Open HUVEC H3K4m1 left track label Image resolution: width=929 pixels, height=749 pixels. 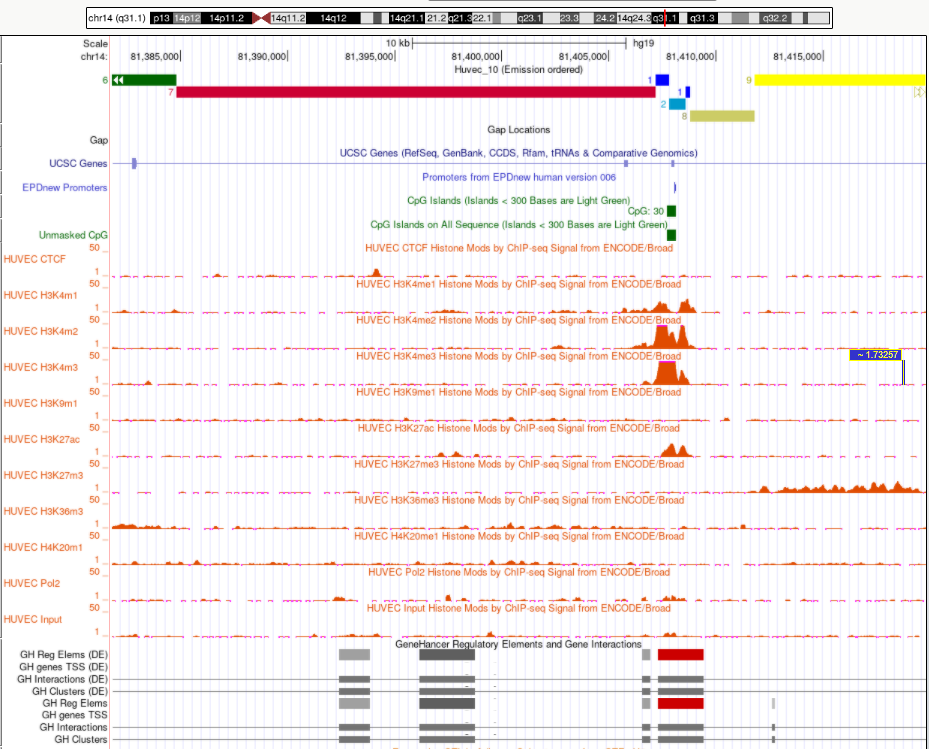click(x=40, y=295)
